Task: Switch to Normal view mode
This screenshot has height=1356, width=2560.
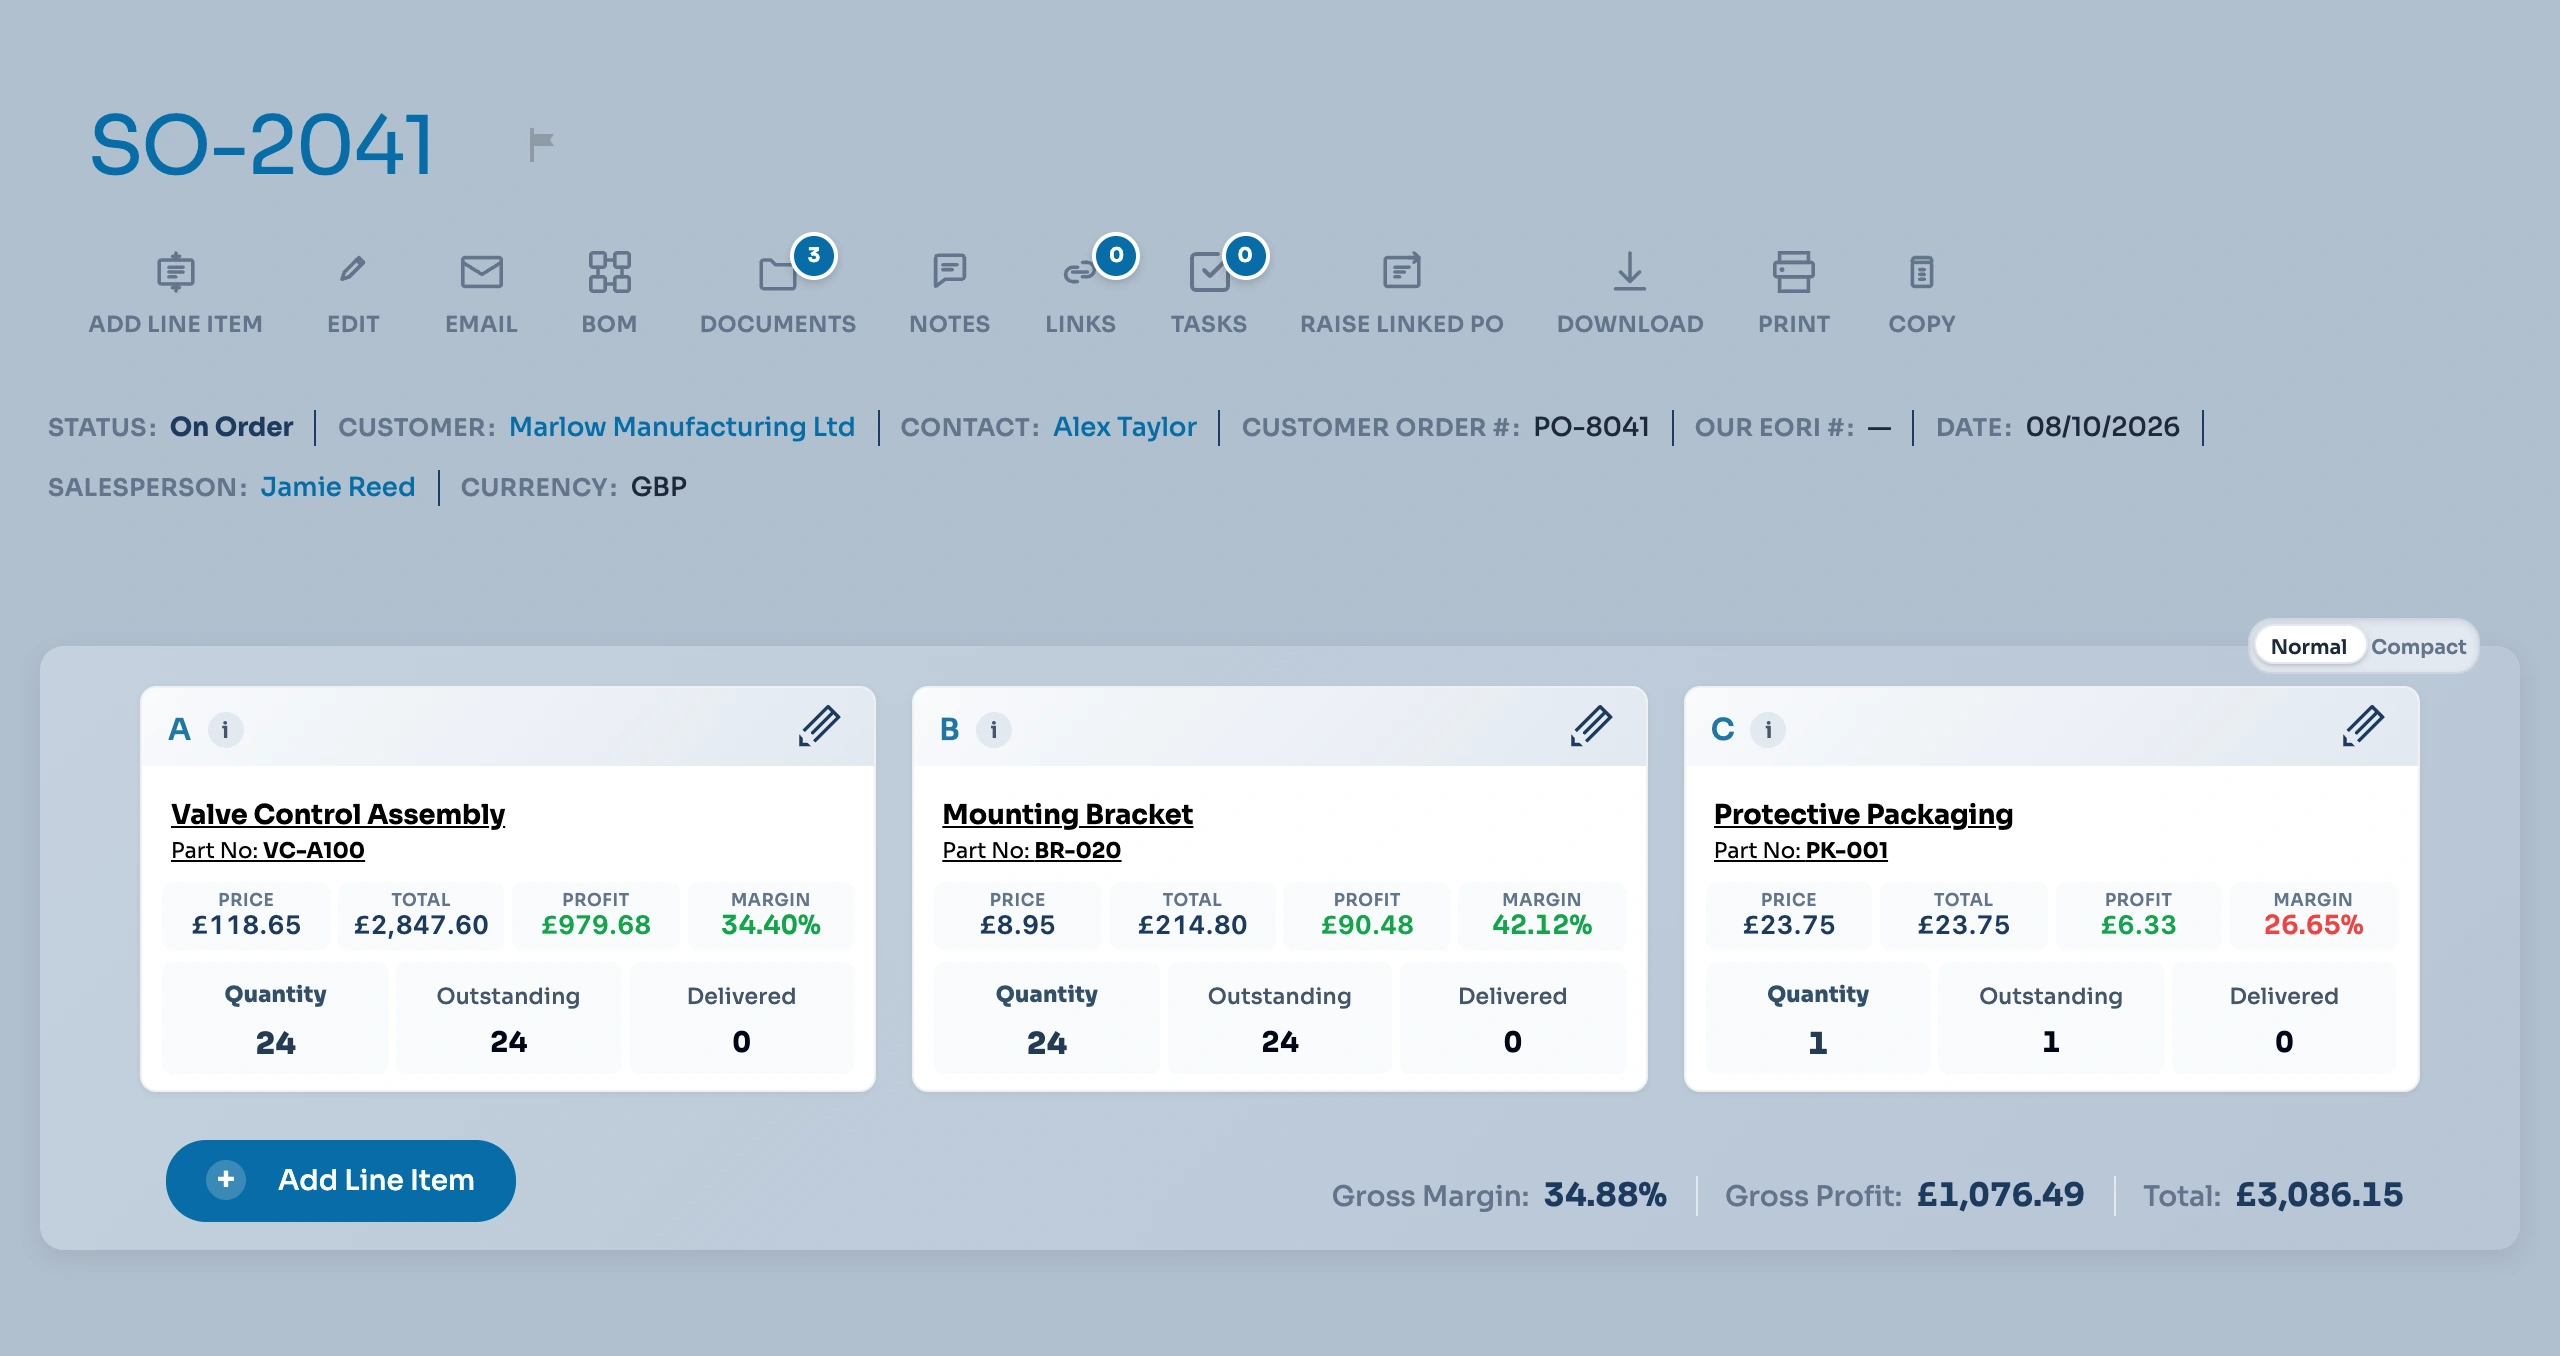Action: [2308, 647]
